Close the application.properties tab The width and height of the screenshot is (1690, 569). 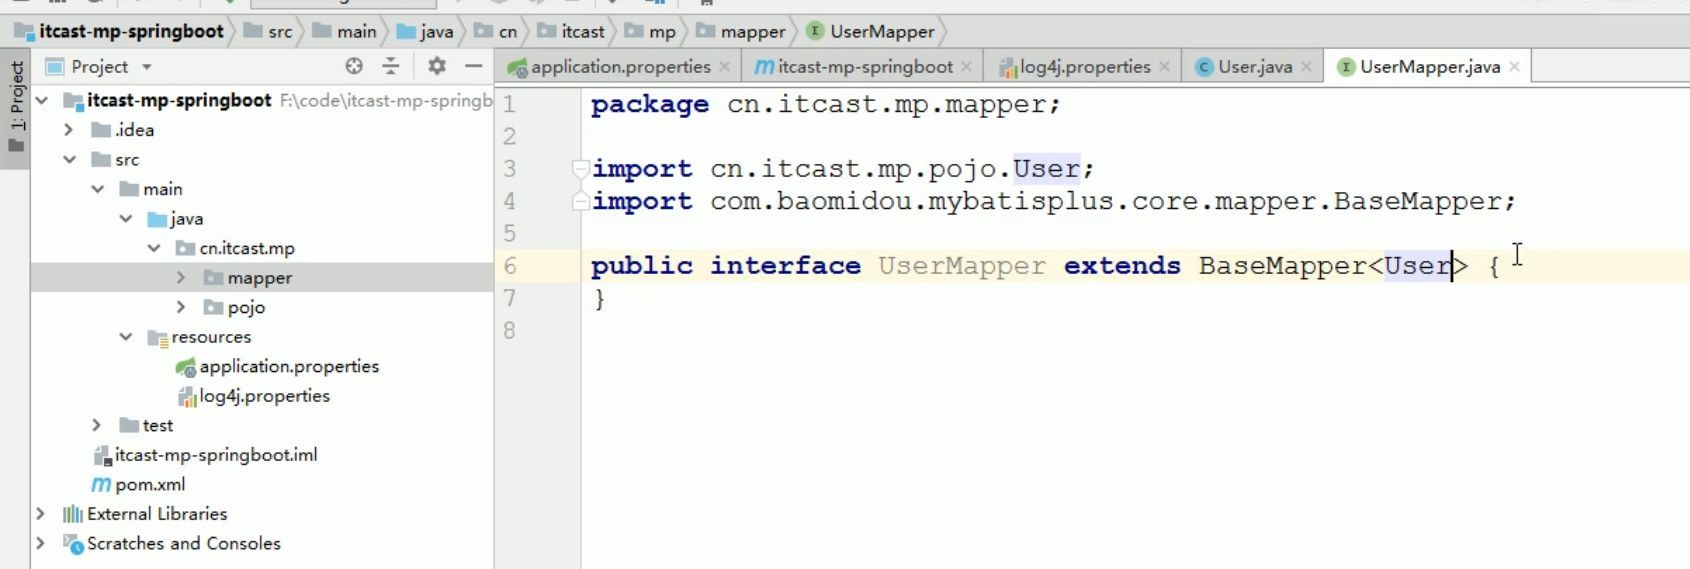(x=725, y=67)
